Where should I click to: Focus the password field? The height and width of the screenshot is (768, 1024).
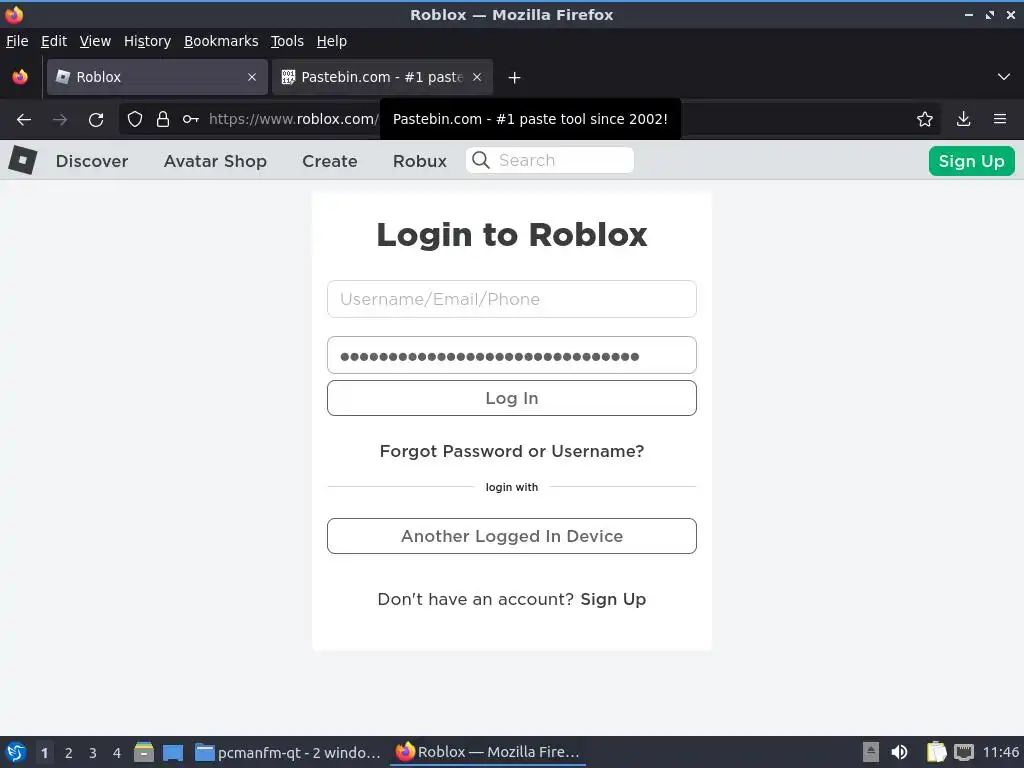[512, 355]
